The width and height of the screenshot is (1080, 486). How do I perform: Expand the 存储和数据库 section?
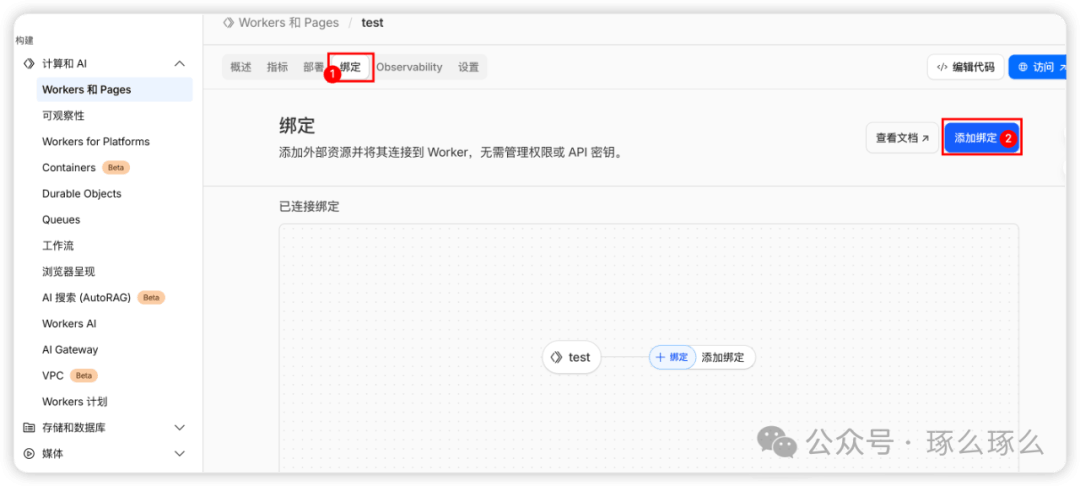(180, 428)
